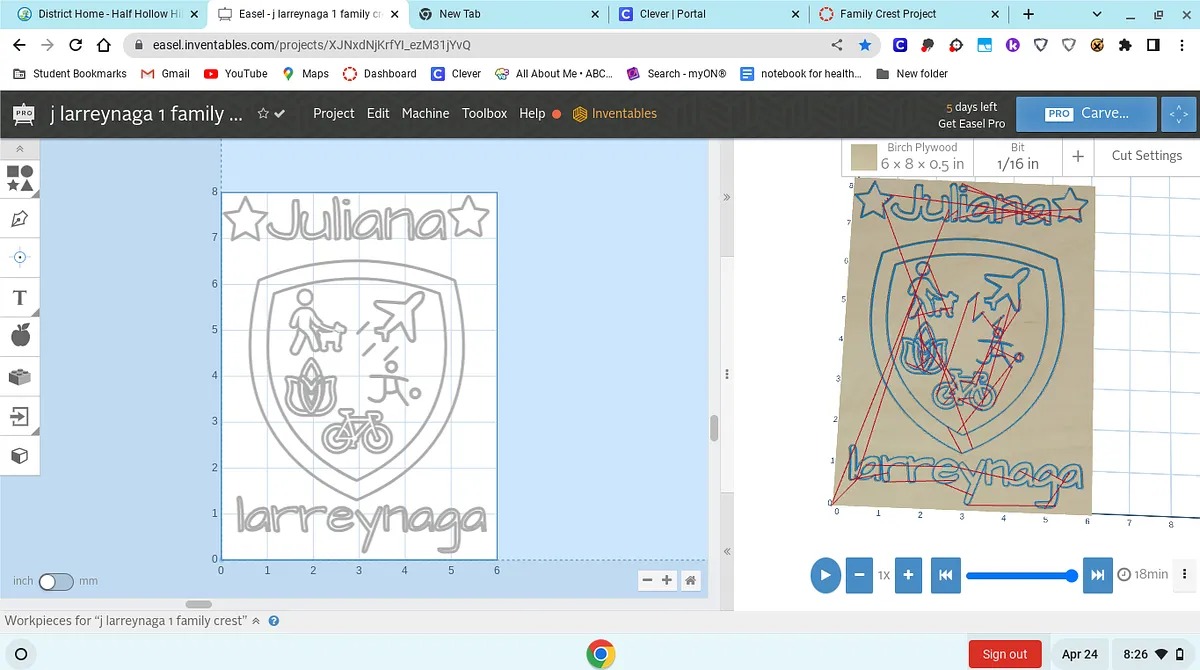Screen dimensions: 1200x670
Task: Open the Apps brick icon
Action: 20,376
